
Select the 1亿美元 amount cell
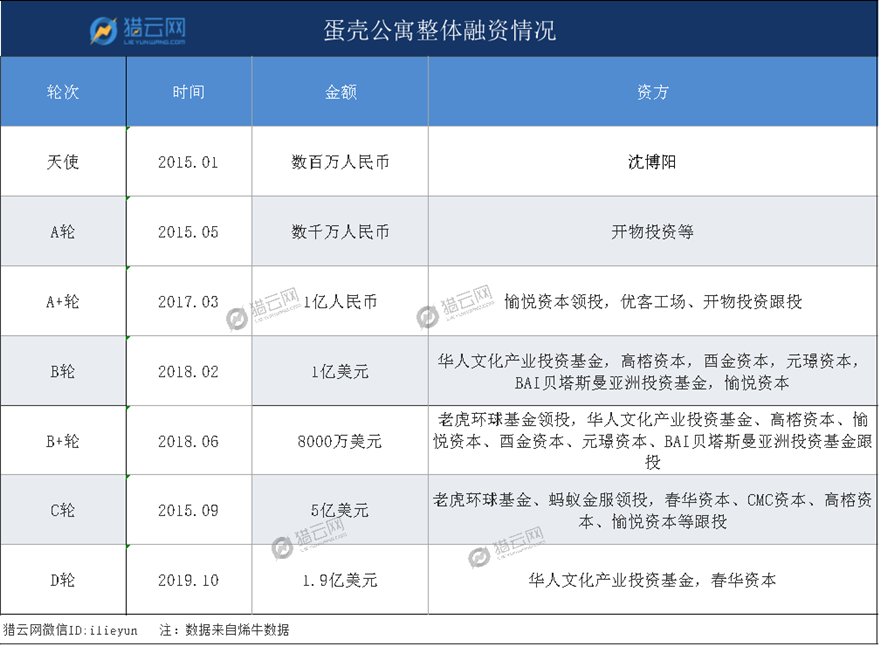[340, 371]
